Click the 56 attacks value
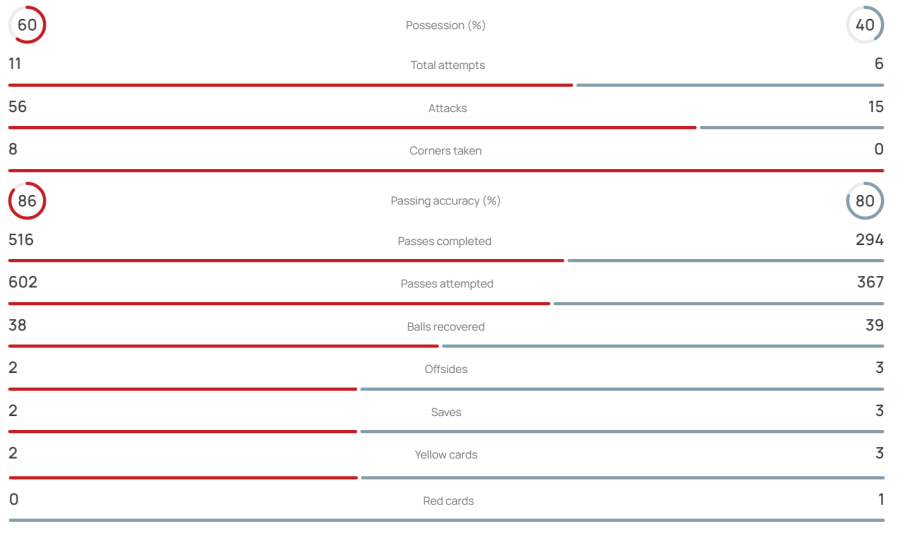 (x=18, y=106)
